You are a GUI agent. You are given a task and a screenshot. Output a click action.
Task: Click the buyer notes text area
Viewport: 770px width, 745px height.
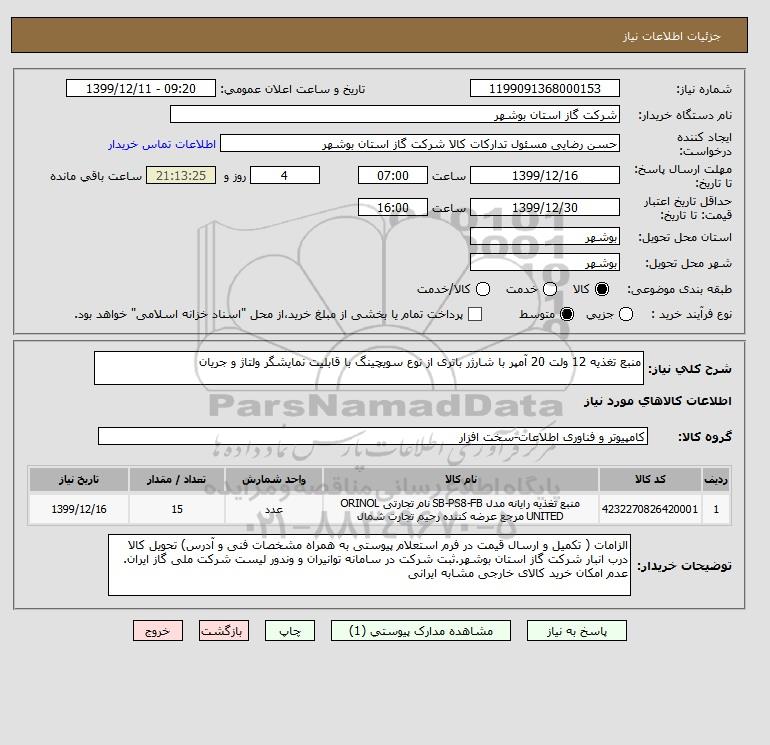369,565
